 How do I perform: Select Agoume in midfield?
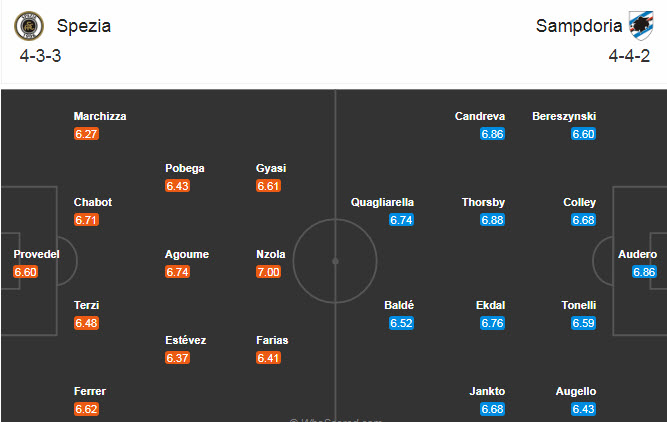click(x=187, y=254)
